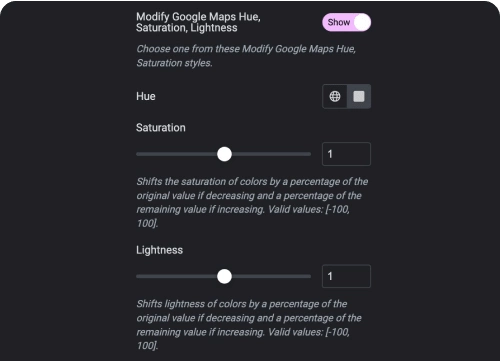Viewport: 500px width, 361px height.
Task: Click the Hue label
Action: pyautogui.click(x=146, y=96)
